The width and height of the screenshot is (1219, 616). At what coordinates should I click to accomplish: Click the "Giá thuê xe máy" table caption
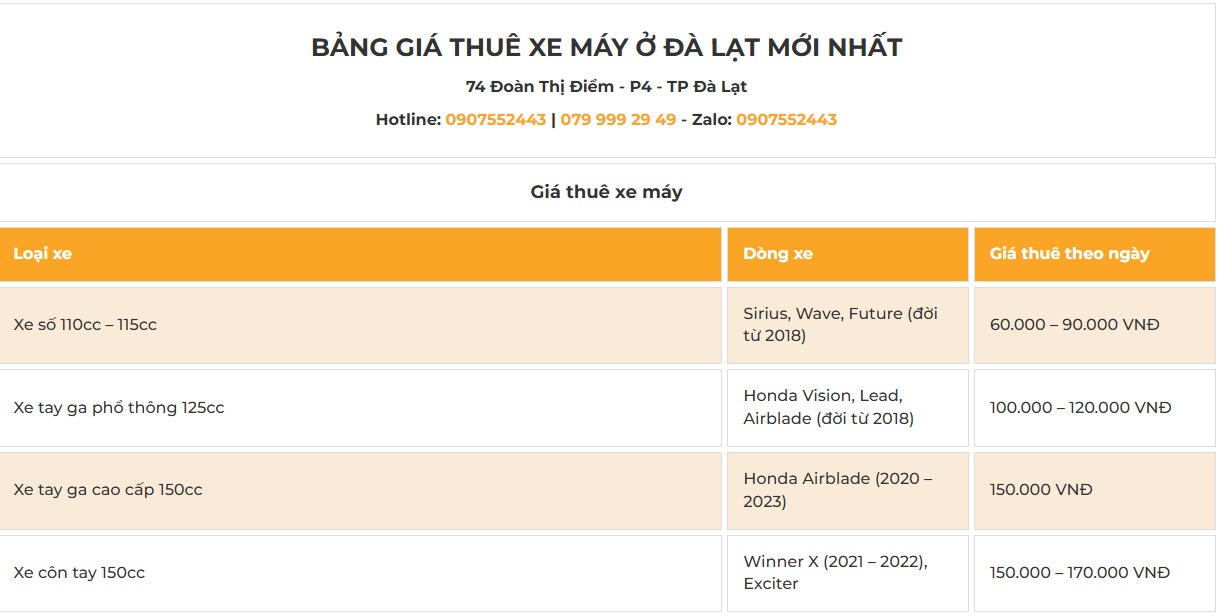pos(606,192)
